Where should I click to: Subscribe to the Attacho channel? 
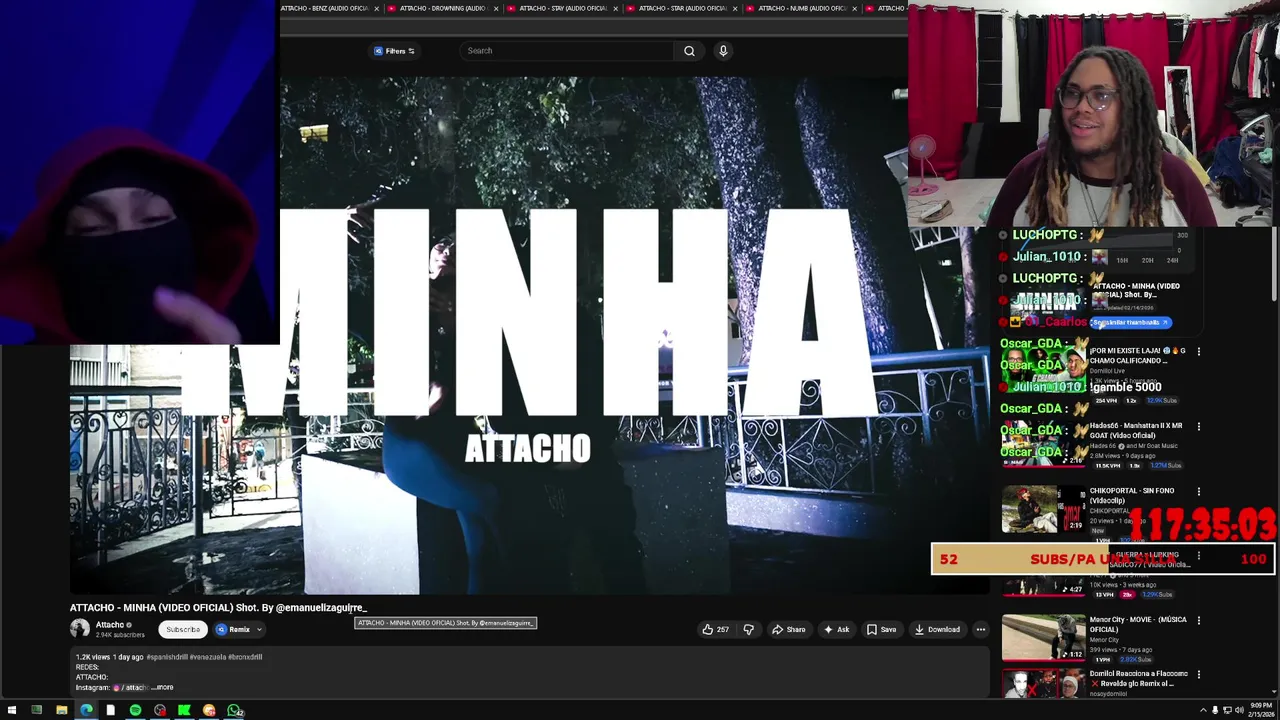[183, 629]
